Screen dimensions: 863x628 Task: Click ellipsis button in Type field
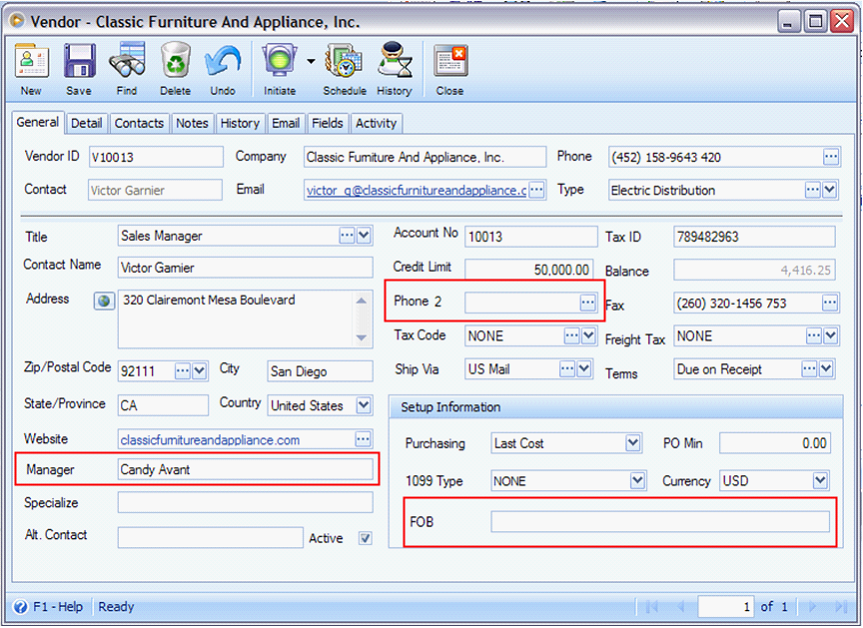click(812, 190)
